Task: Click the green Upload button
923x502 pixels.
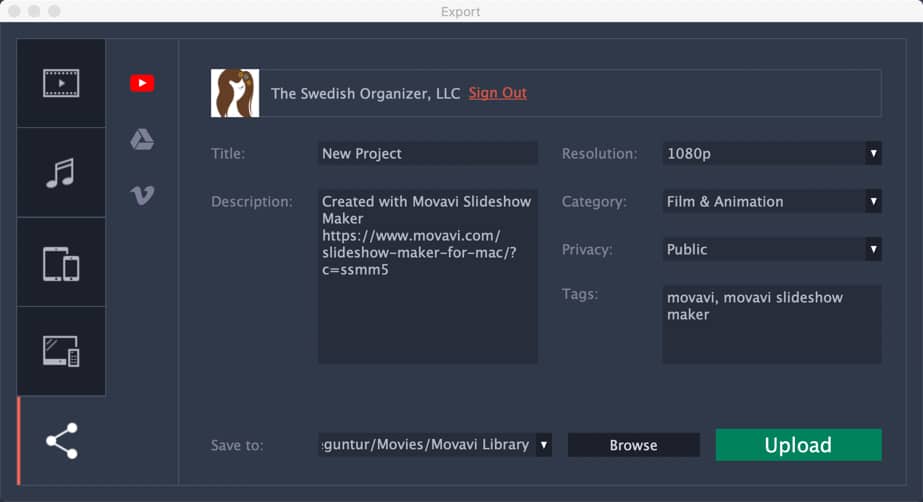Action: (x=798, y=445)
